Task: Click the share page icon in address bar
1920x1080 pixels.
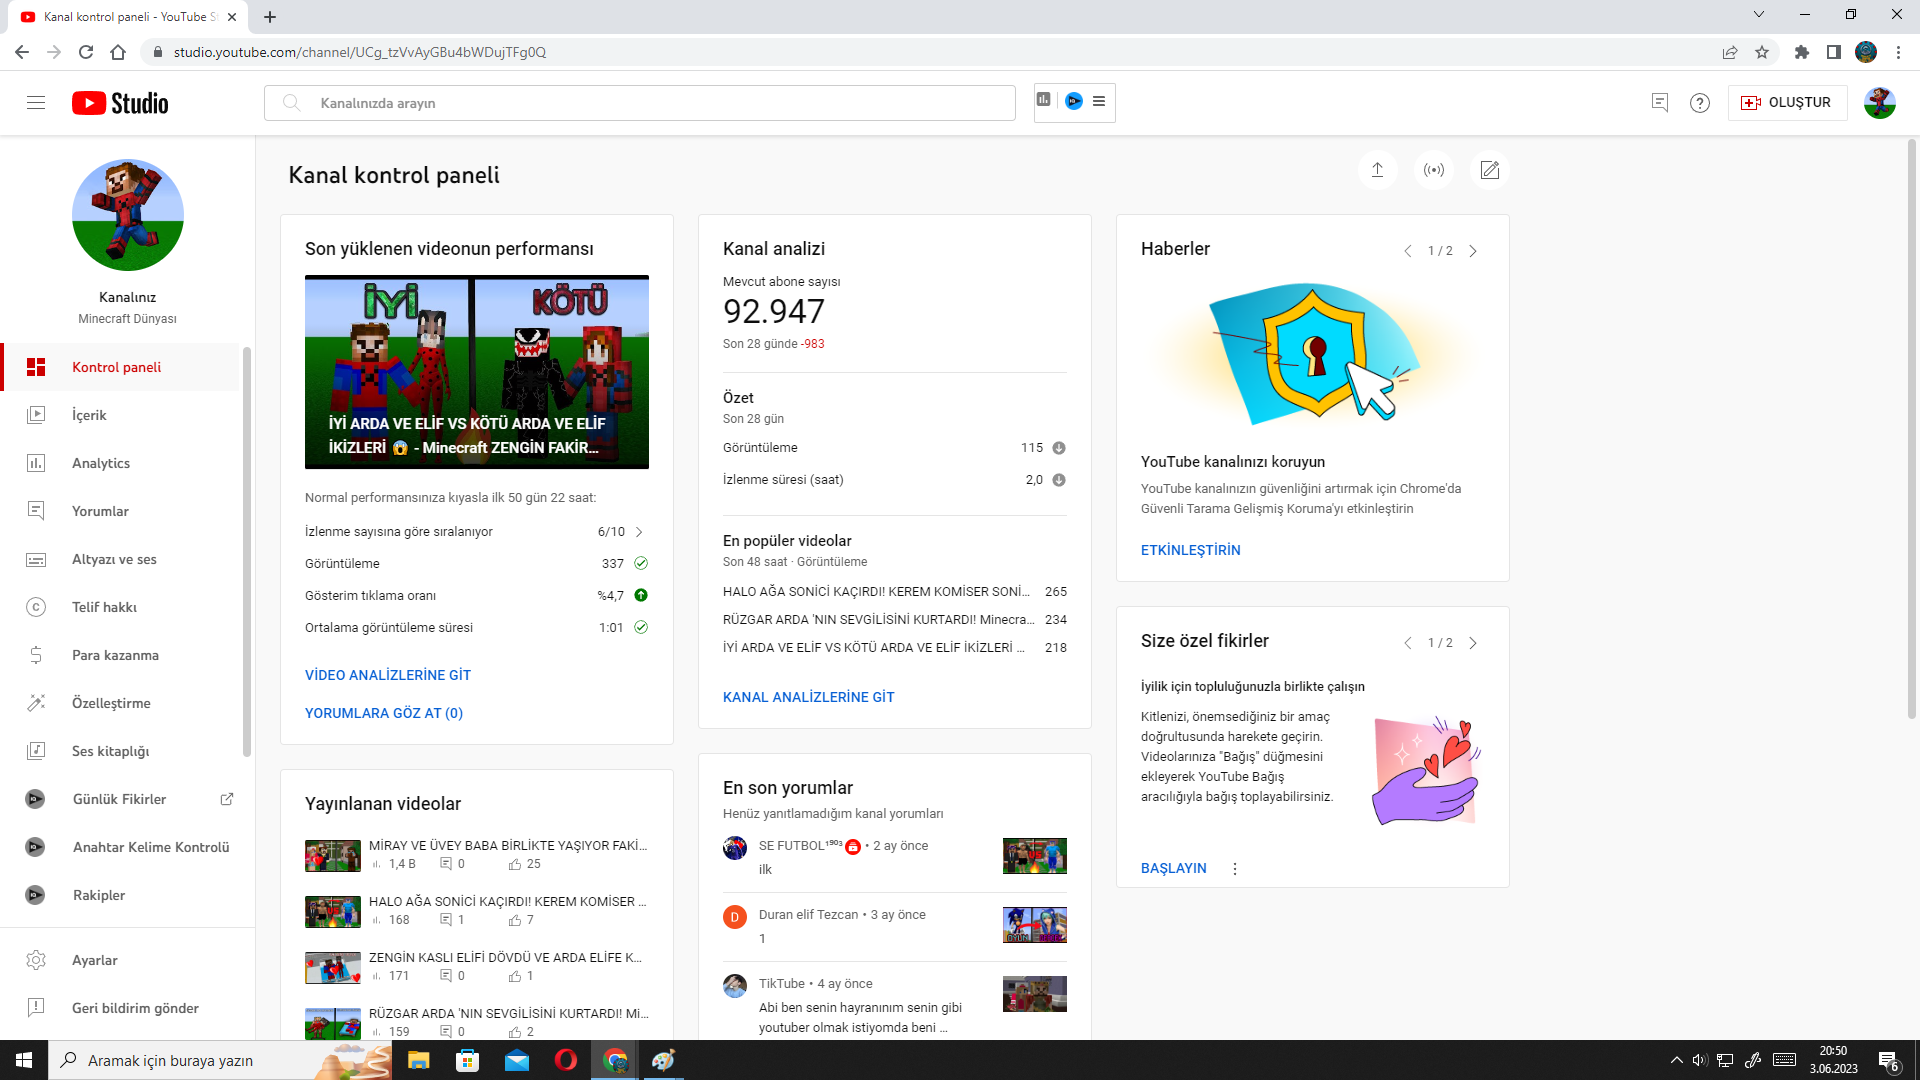Action: [x=1730, y=52]
